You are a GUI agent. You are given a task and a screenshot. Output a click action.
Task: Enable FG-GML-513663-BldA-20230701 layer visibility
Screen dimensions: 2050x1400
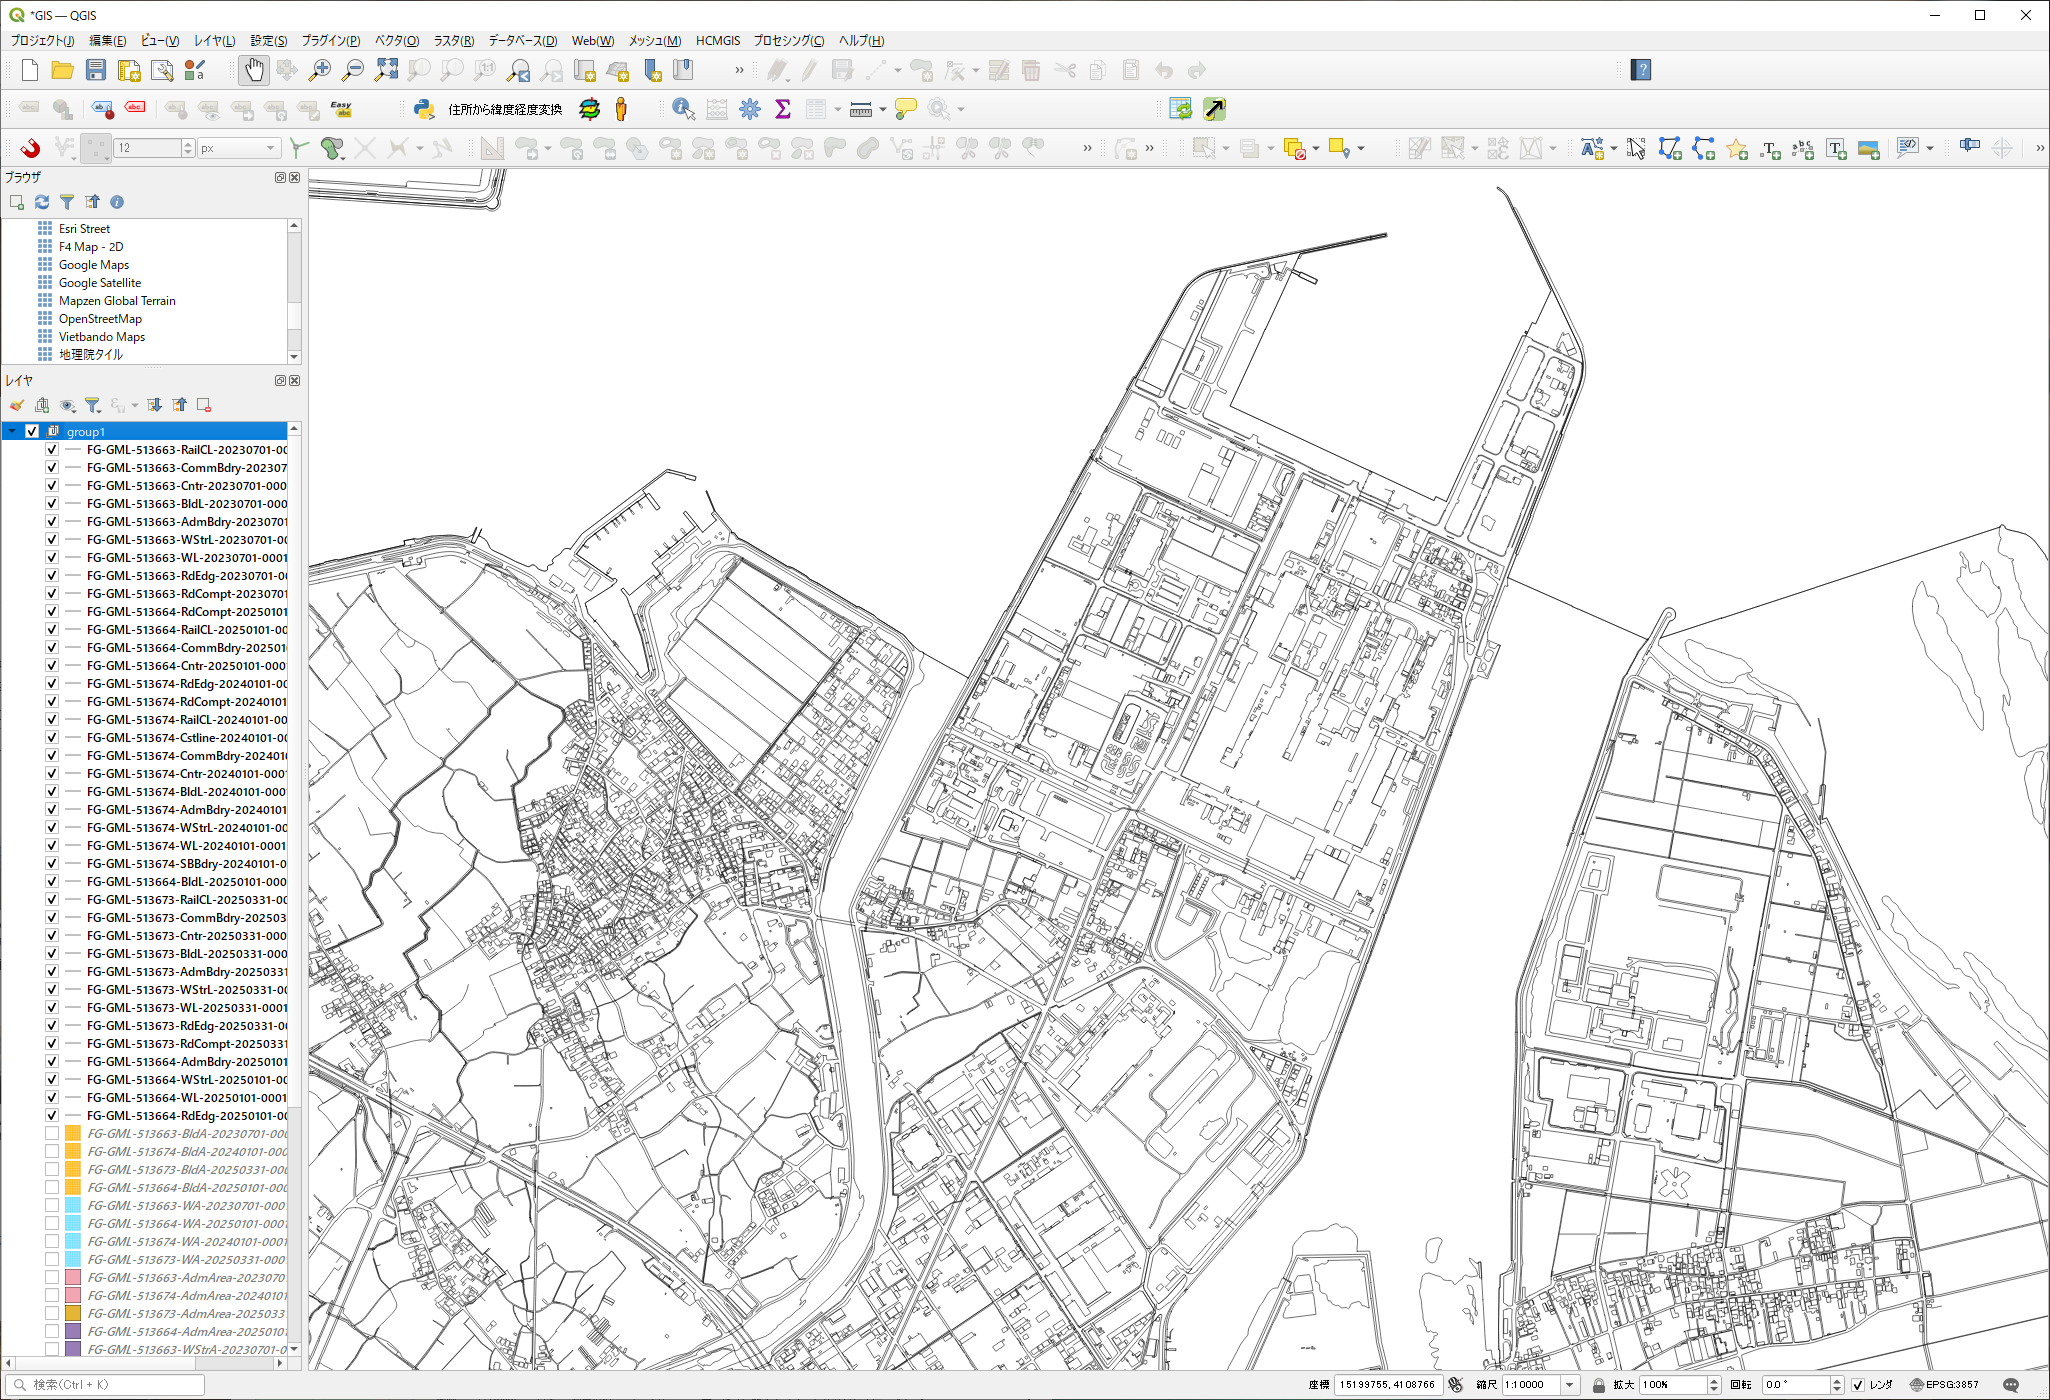pyautogui.click(x=51, y=1133)
